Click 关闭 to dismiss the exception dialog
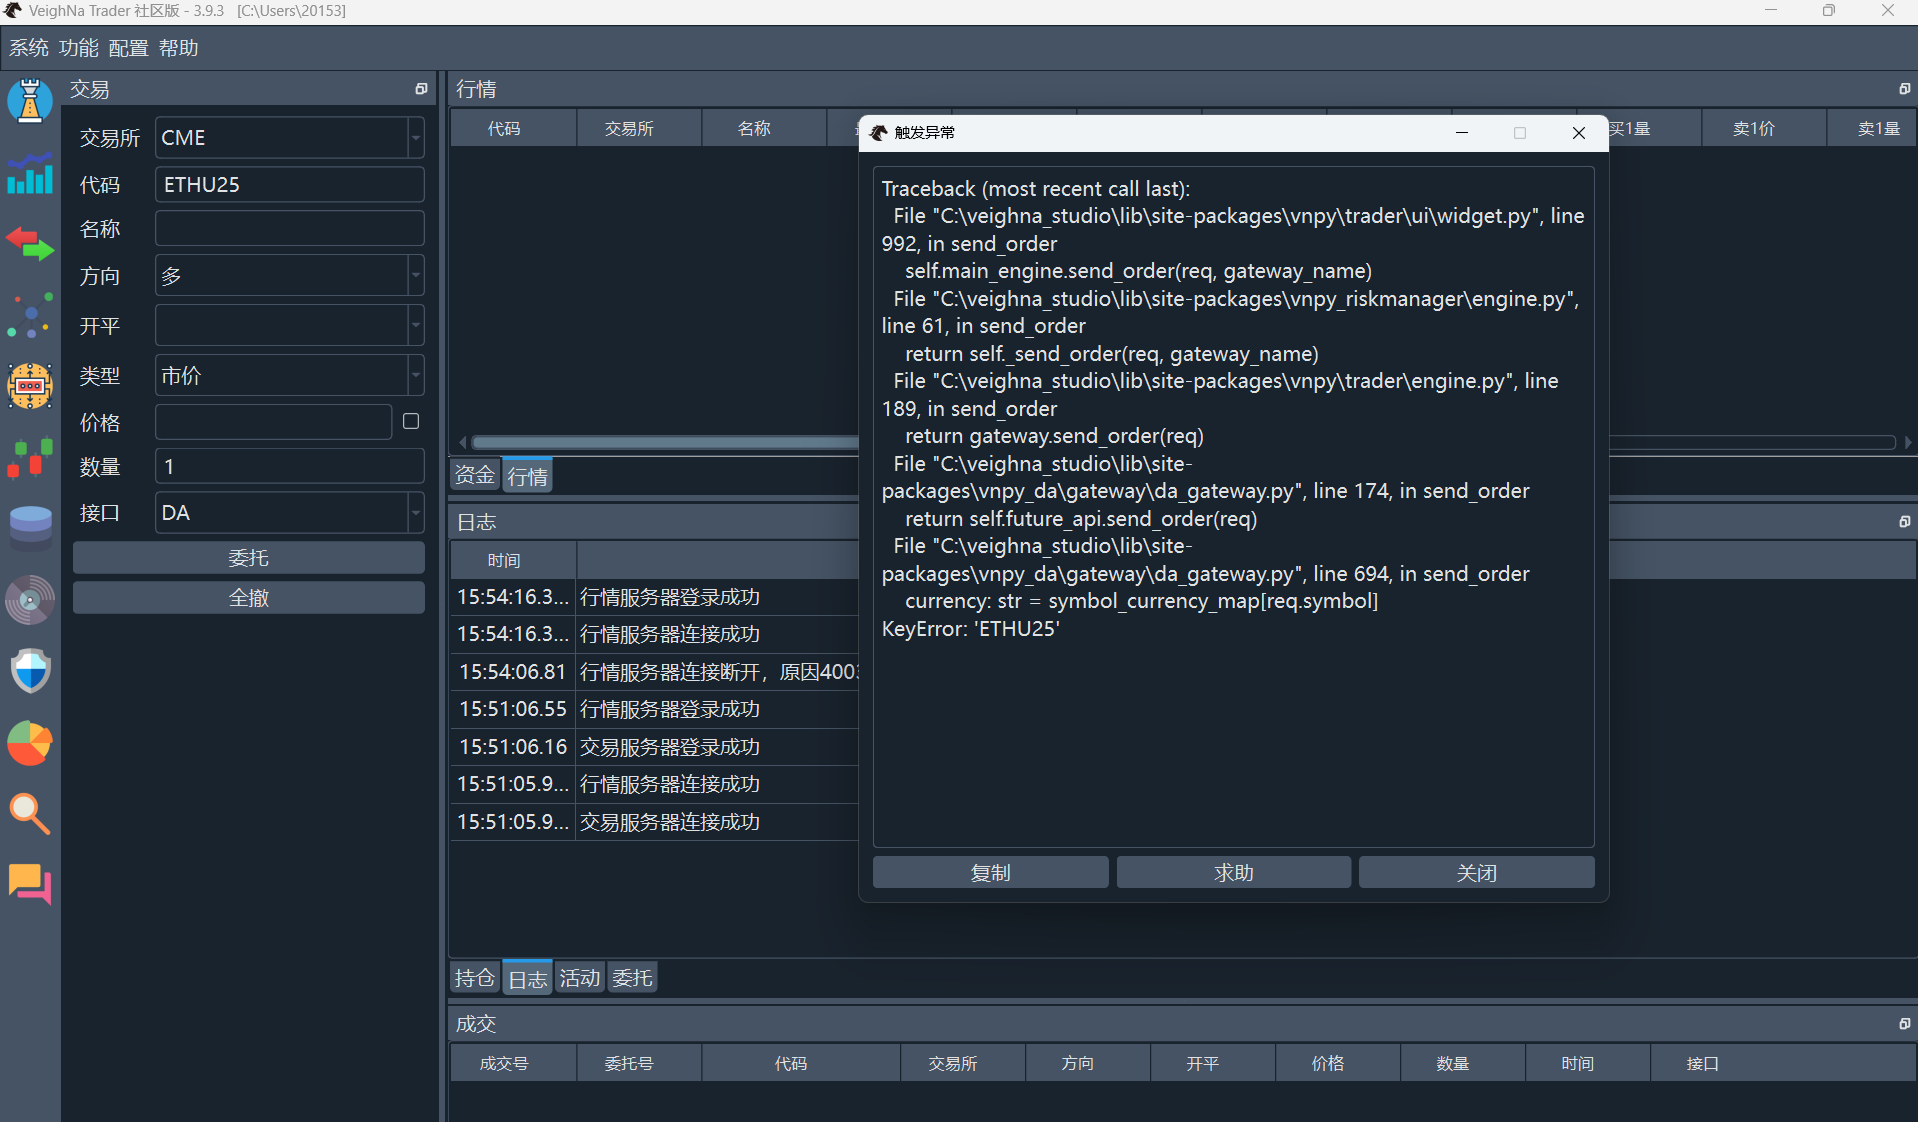 [1476, 873]
